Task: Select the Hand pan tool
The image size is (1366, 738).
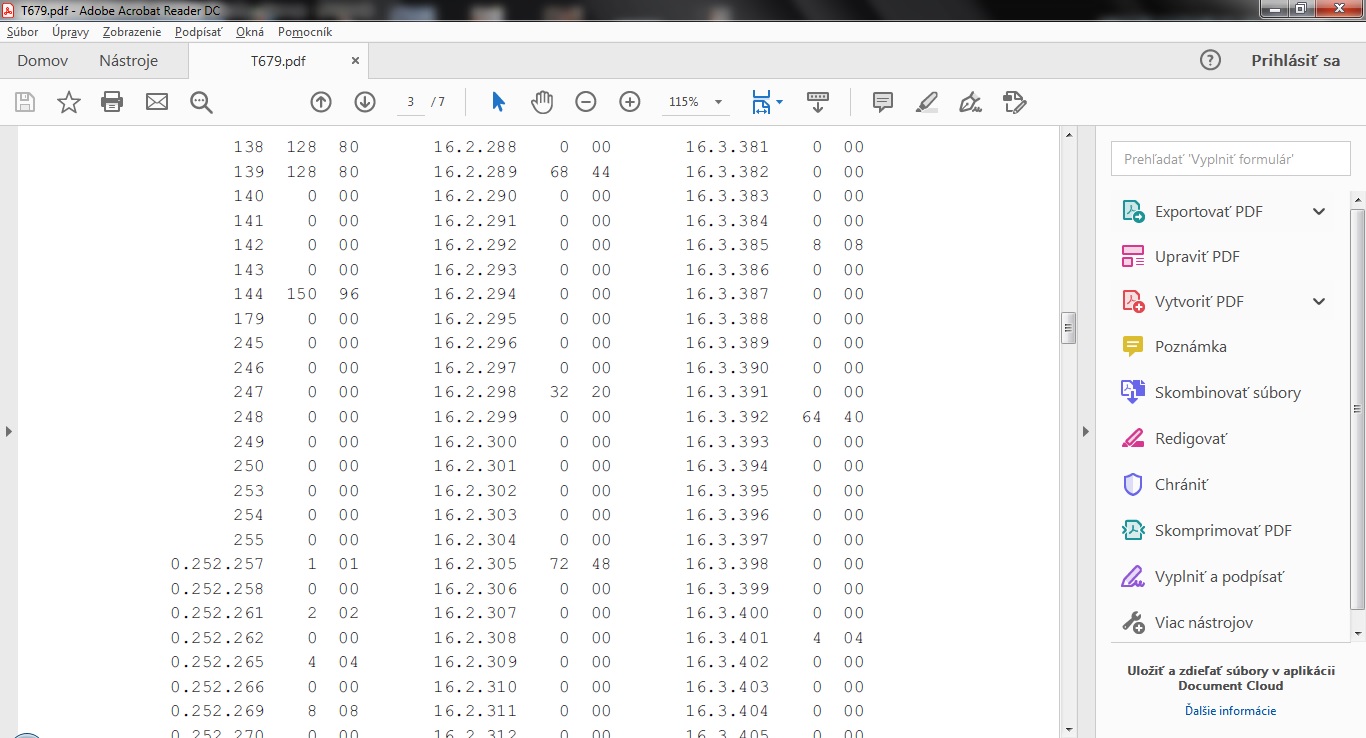Action: tap(542, 102)
